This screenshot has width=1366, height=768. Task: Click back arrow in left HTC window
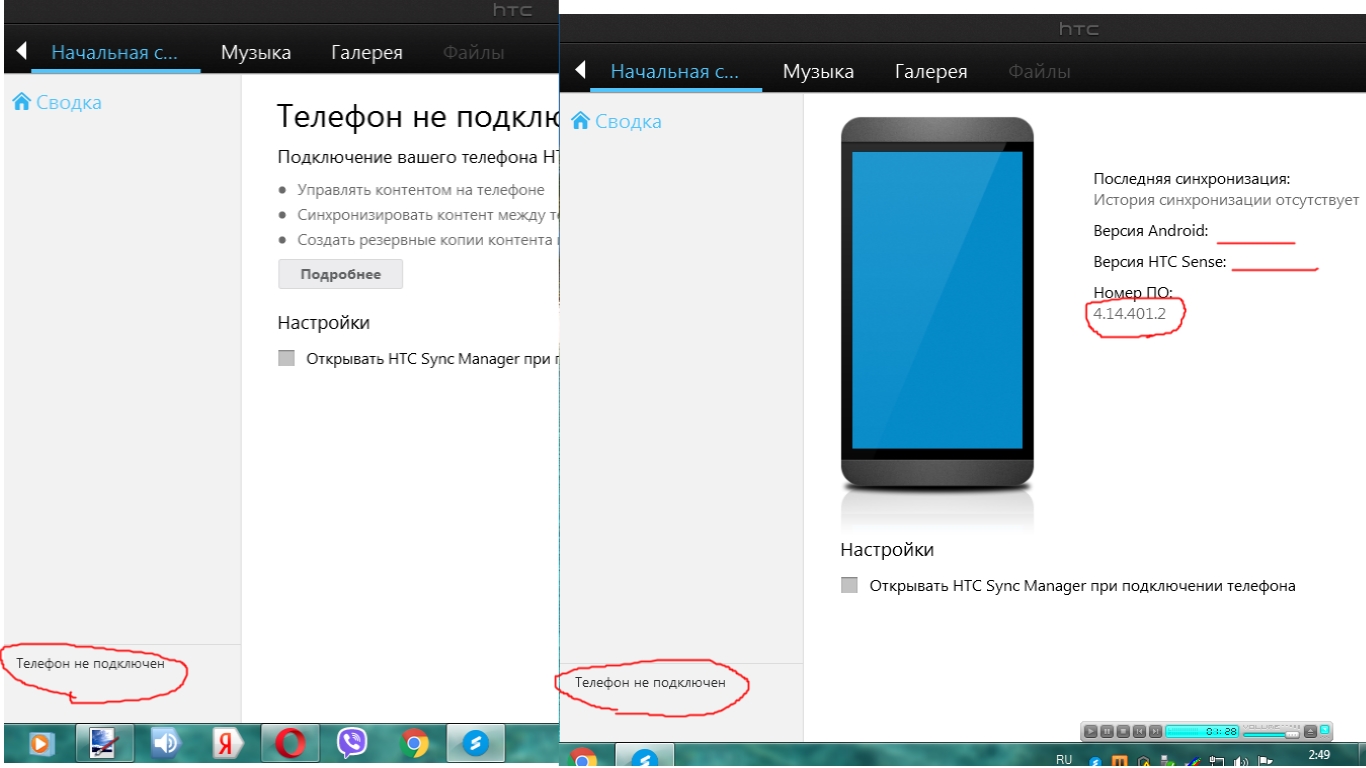pos(20,52)
